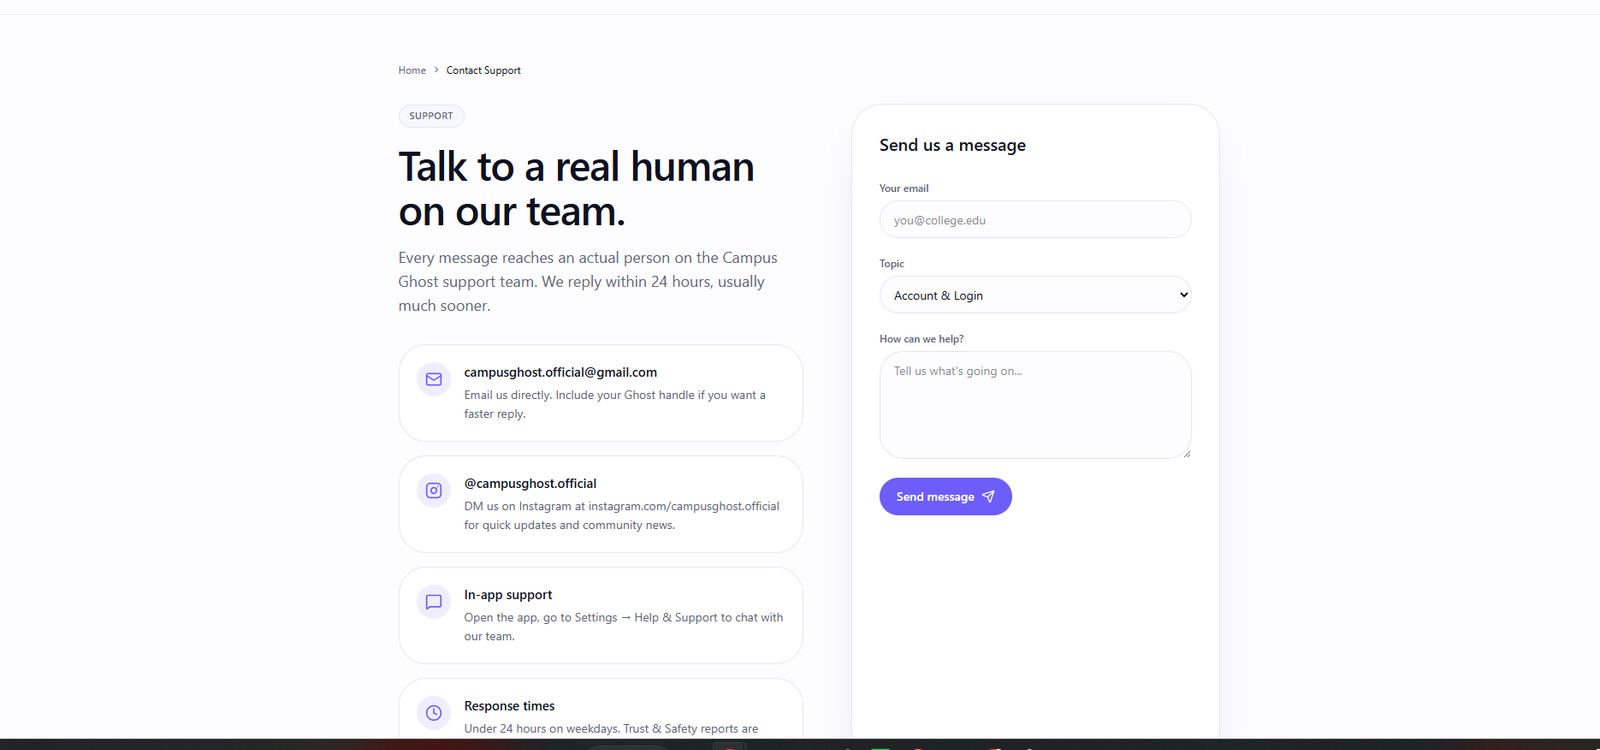Image resolution: width=1600 pixels, height=750 pixels.
Task: Click the textarea resize handle corner
Action: [1186, 453]
